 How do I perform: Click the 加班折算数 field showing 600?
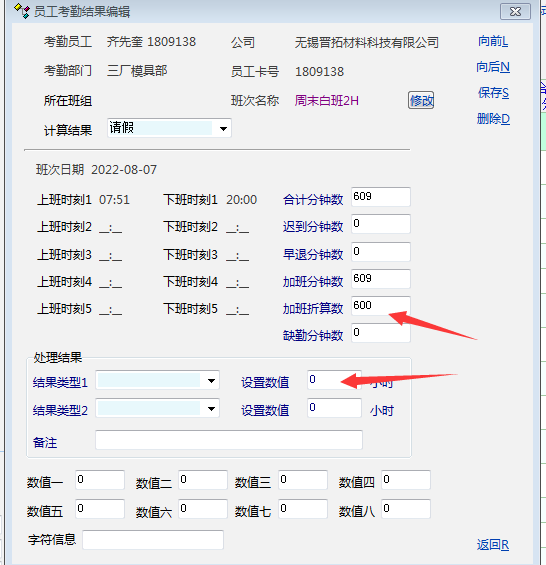tap(381, 306)
